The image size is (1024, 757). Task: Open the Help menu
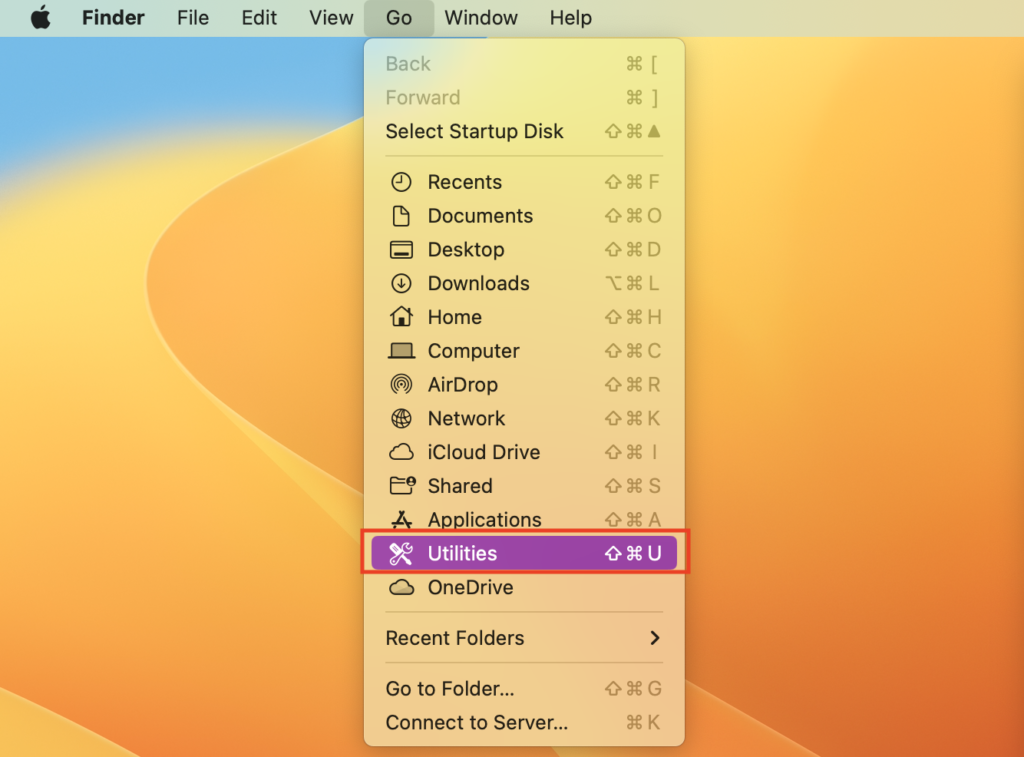point(570,18)
